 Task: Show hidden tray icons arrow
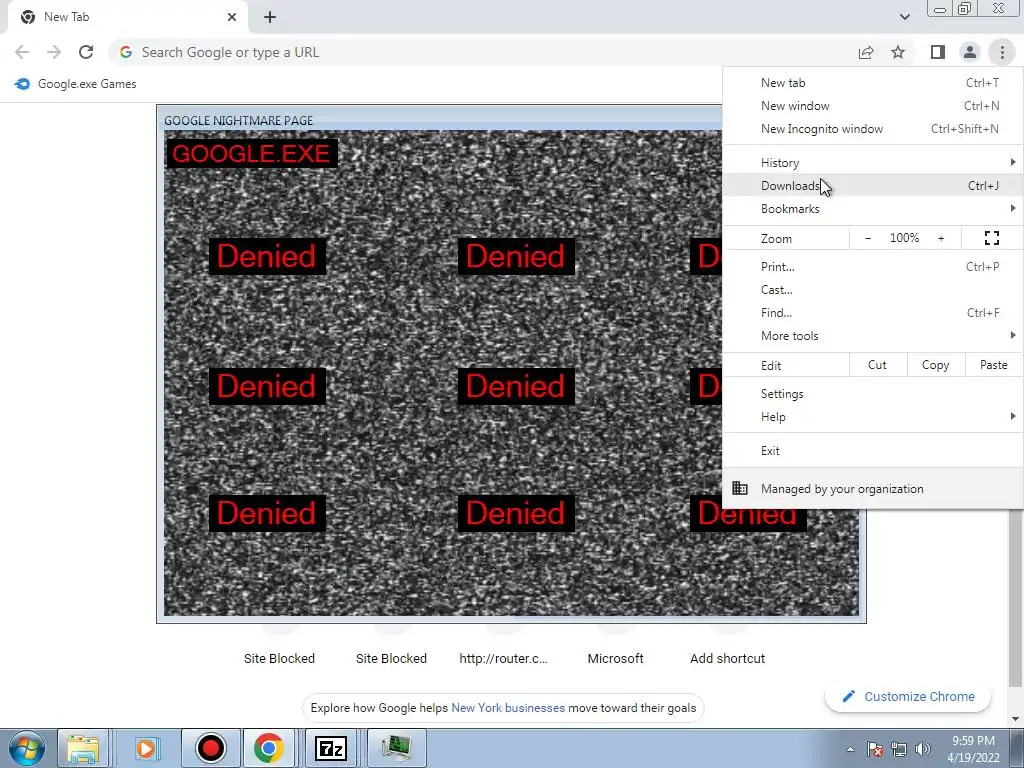coord(850,749)
